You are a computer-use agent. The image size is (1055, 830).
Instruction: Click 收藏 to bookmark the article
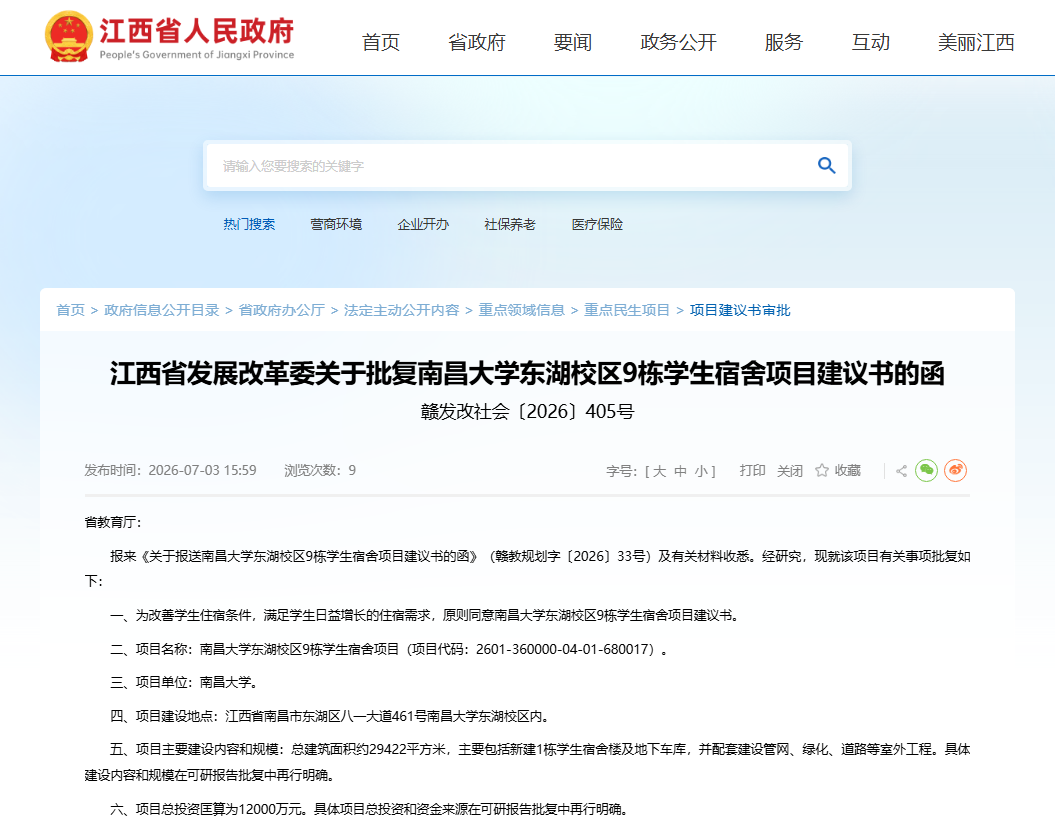click(848, 470)
